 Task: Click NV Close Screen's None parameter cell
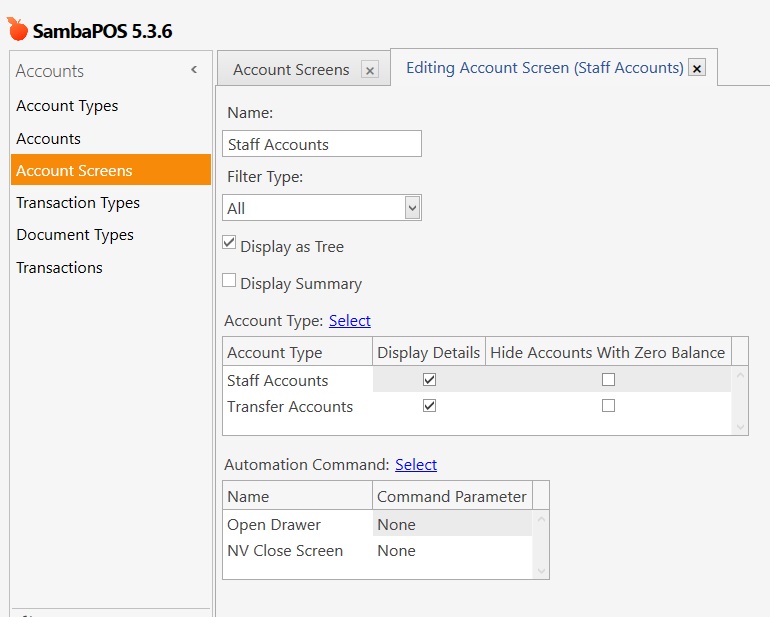[x=452, y=550]
